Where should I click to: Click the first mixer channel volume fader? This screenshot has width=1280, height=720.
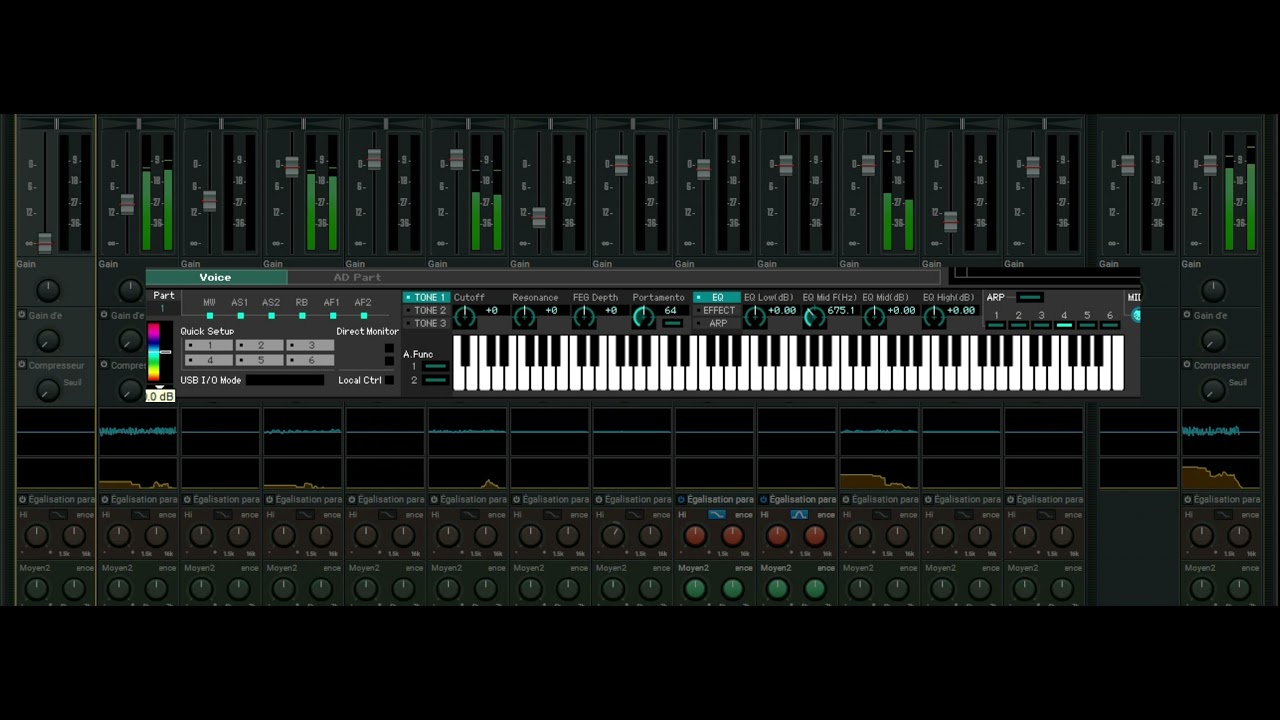point(44,243)
